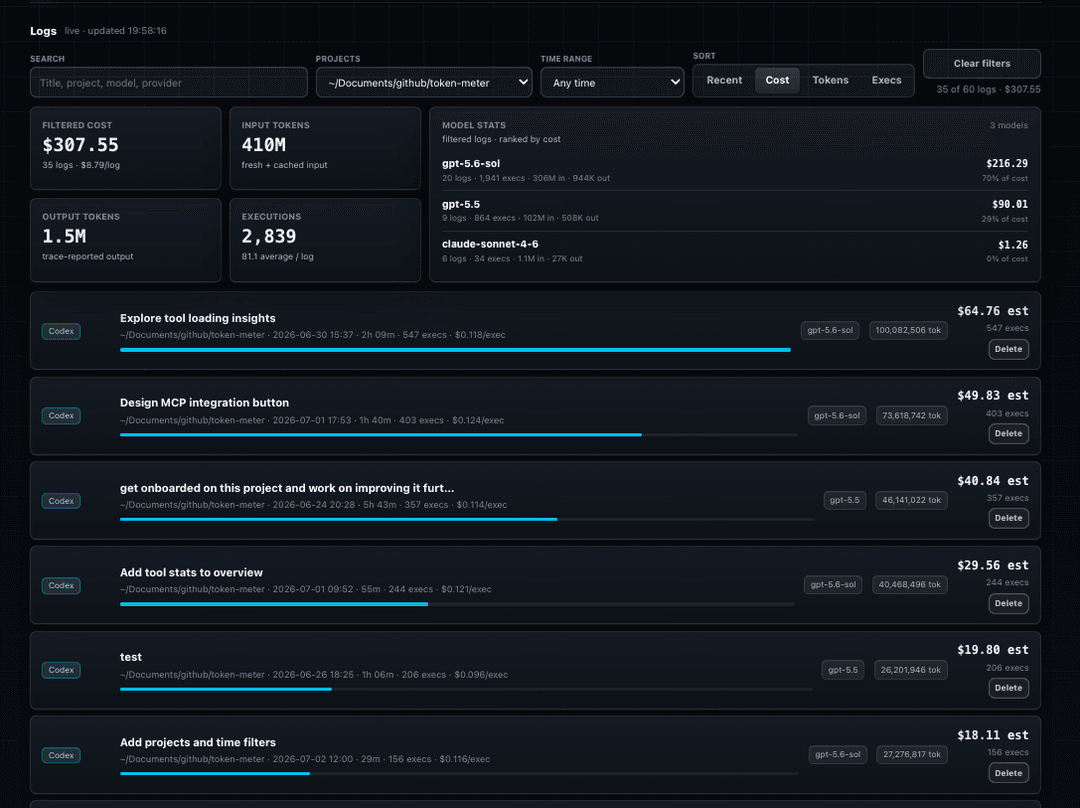Click the cost bar of Explore tool loading insights

[455, 350]
